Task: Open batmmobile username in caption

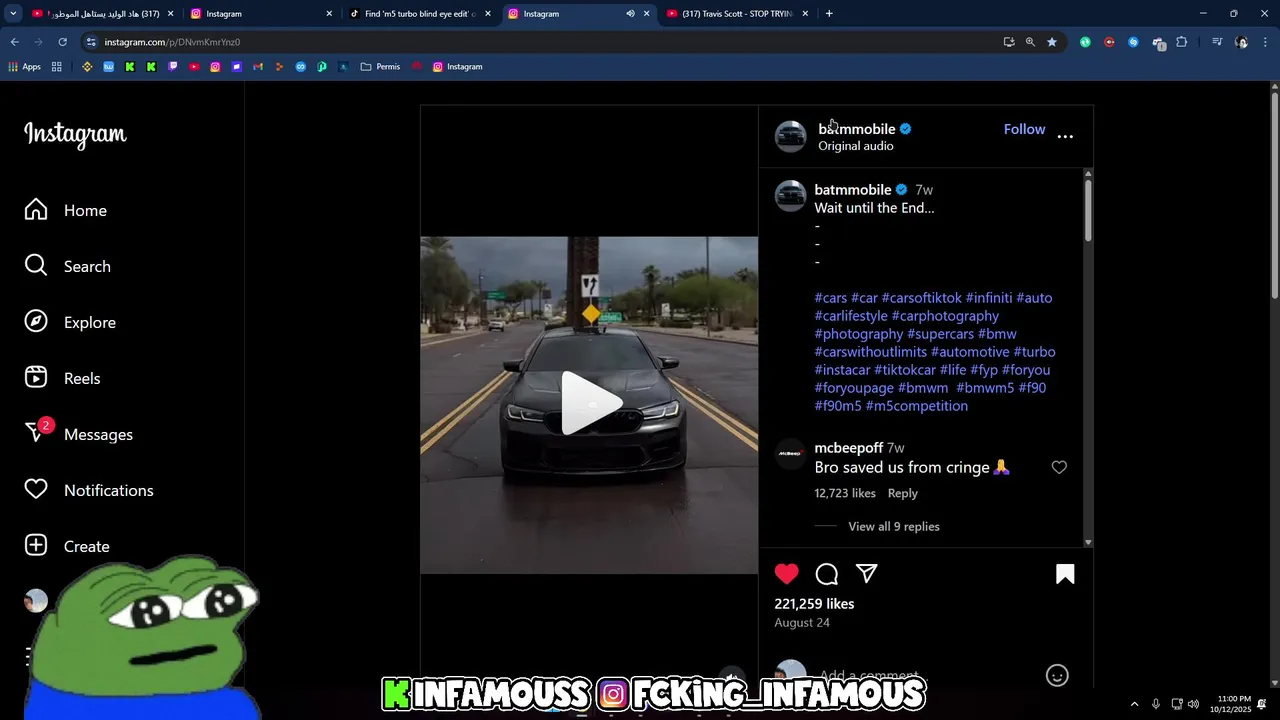Action: 853,190
